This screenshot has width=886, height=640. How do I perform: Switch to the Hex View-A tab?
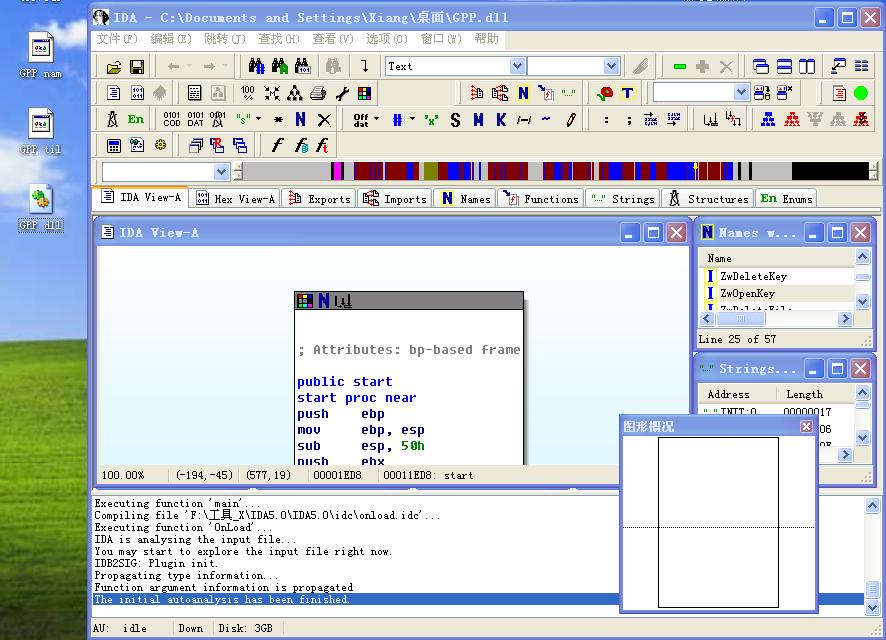click(236, 198)
